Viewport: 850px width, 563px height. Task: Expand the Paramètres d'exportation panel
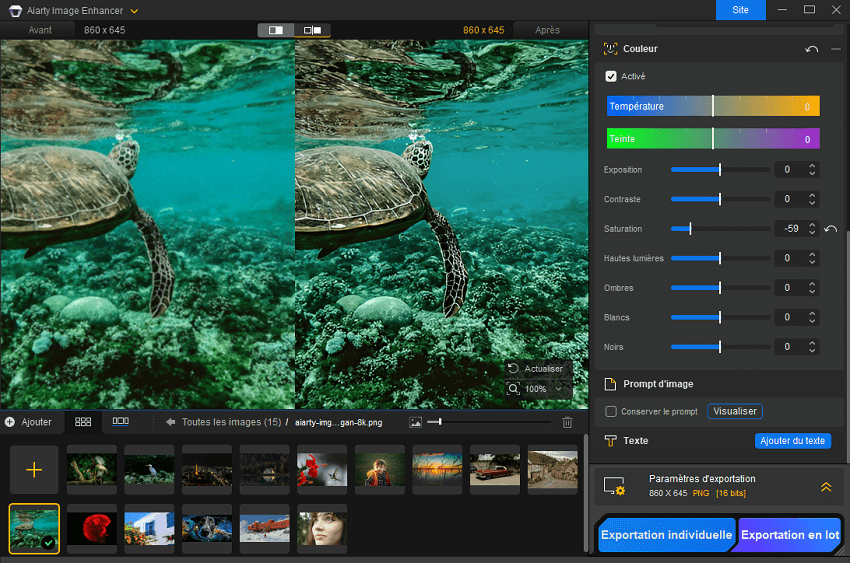(x=826, y=487)
